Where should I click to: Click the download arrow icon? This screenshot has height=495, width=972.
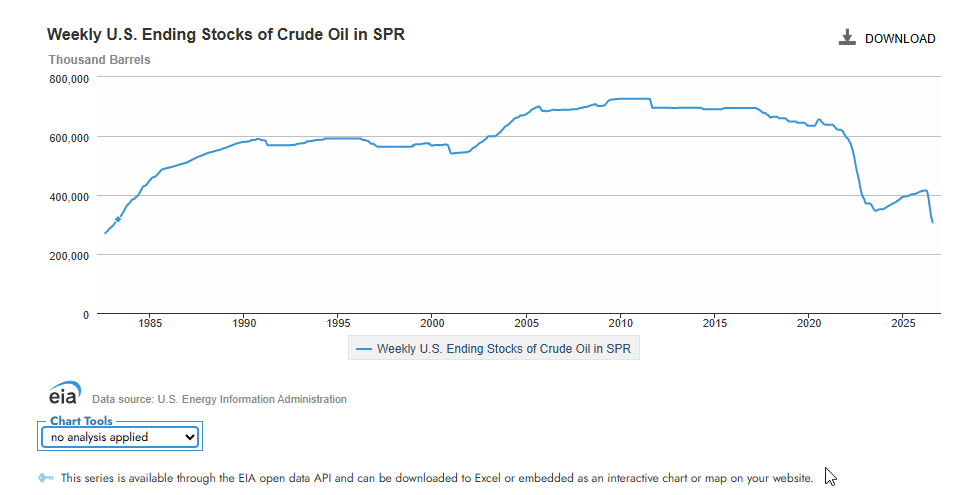tap(847, 38)
